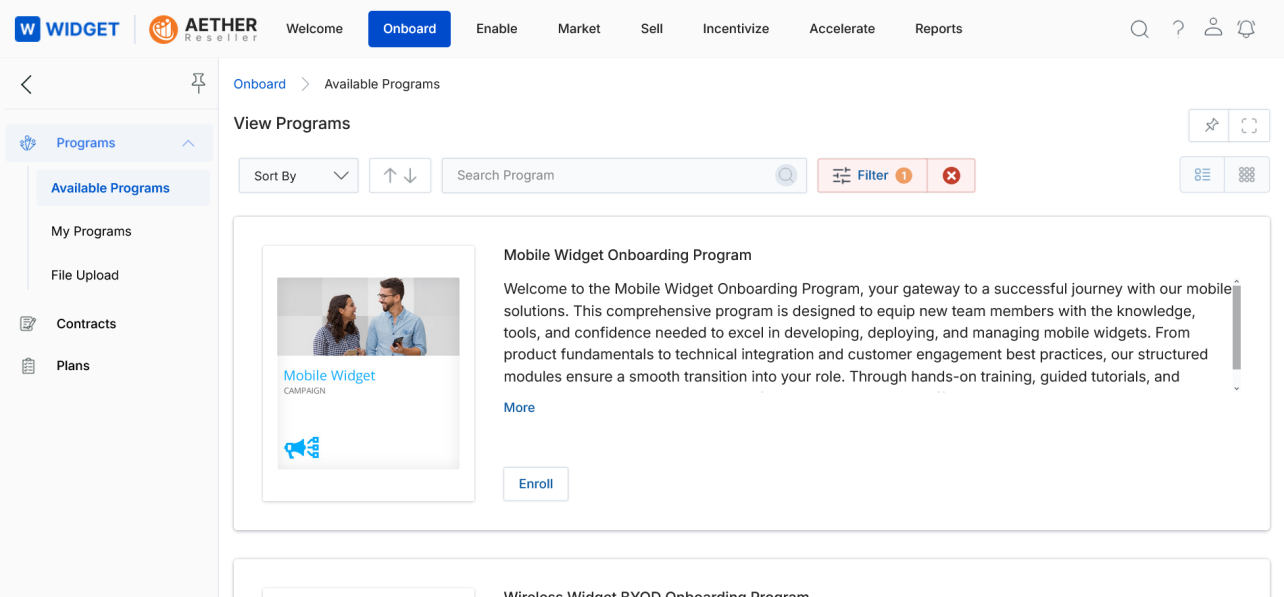Open the Sort By dropdown
The height and width of the screenshot is (597, 1284).
(298, 175)
